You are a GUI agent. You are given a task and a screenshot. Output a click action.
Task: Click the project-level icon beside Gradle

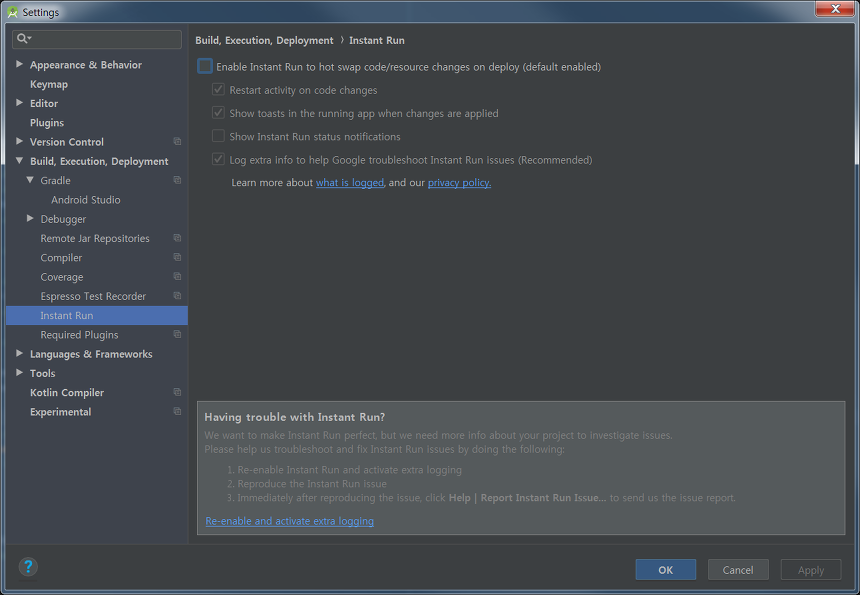click(177, 181)
